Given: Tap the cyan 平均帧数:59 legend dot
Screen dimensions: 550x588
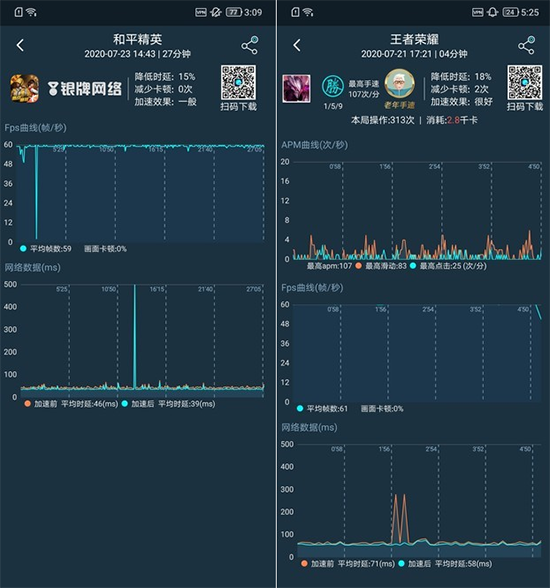Looking at the screenshot, I should (x=23, y=248).
